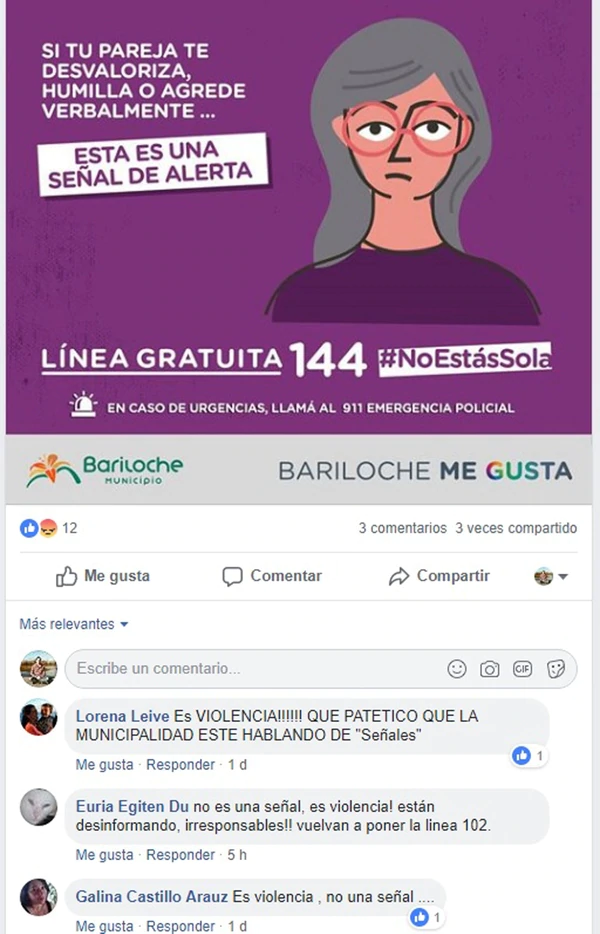Click the angry reaction icon beside 12
The height and width of the screenshot is (934, 600).
pos(48,528)
